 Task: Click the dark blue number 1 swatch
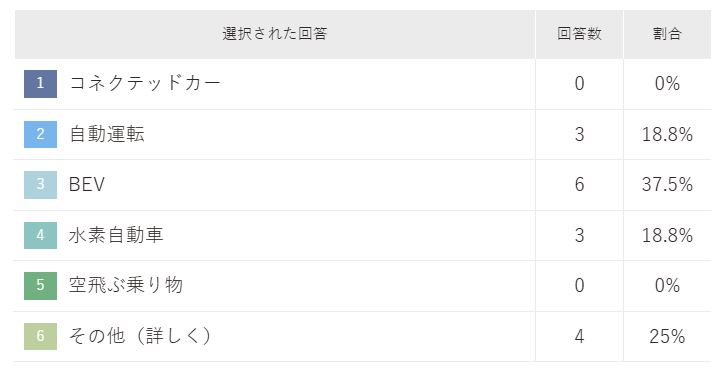tap(41, 84)
